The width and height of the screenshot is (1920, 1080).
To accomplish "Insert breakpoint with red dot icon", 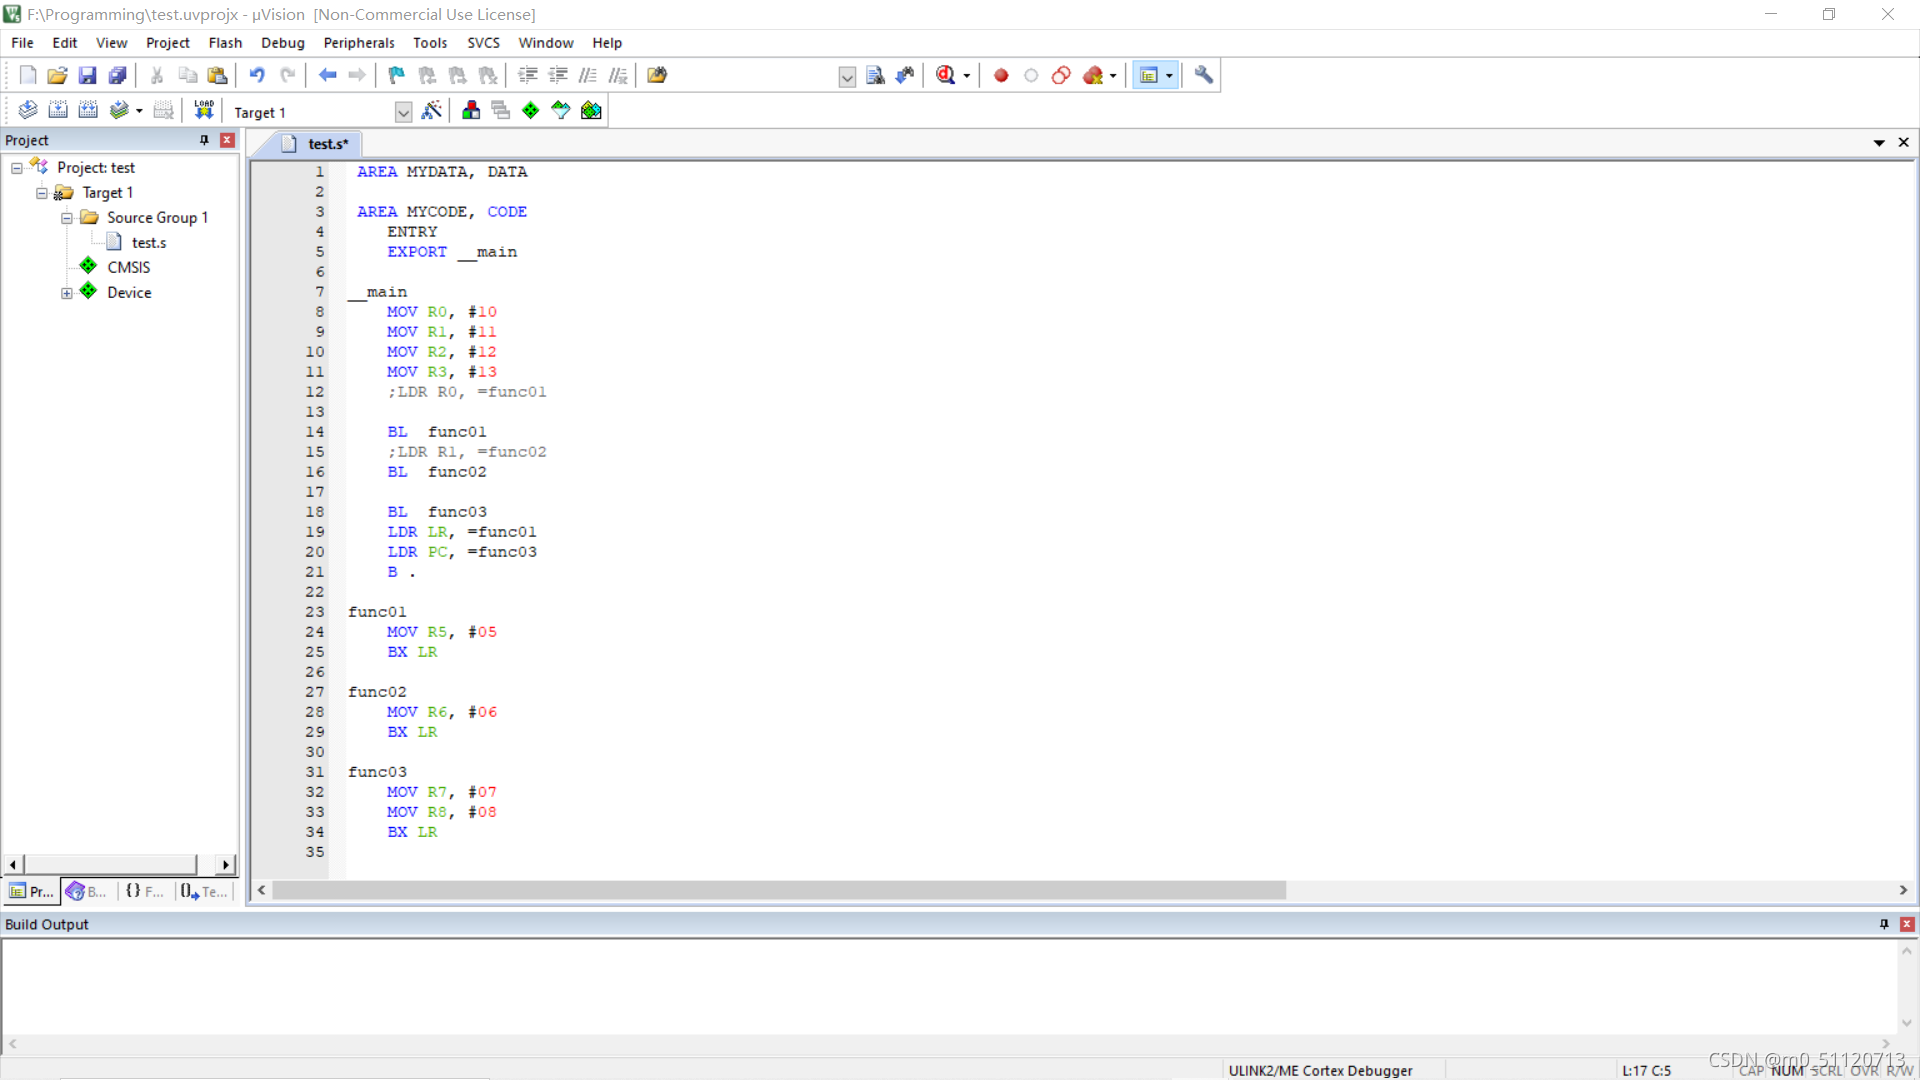I will click(1001, 75).
